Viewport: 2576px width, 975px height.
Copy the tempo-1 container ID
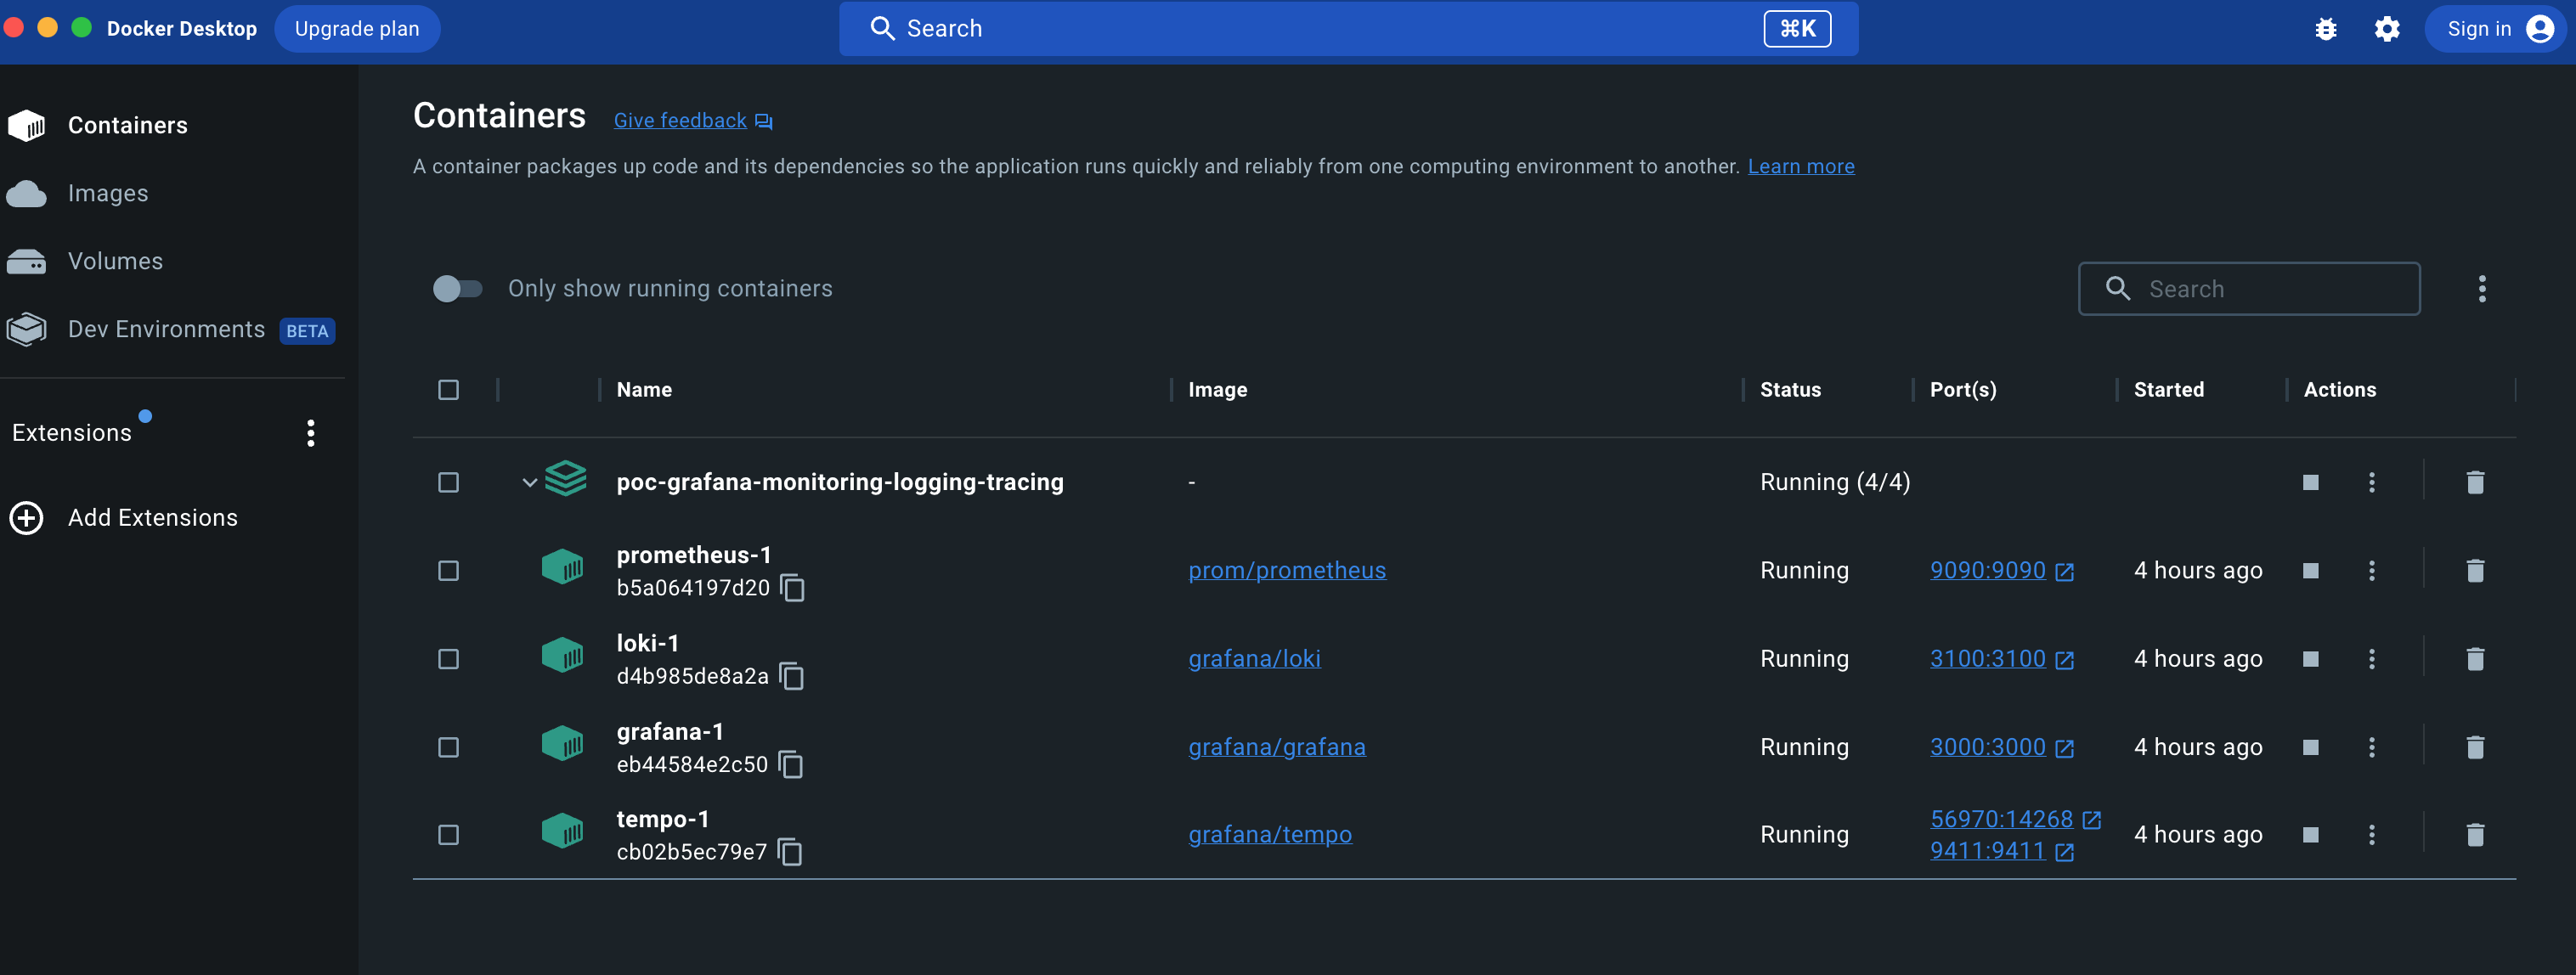(790, 852)
